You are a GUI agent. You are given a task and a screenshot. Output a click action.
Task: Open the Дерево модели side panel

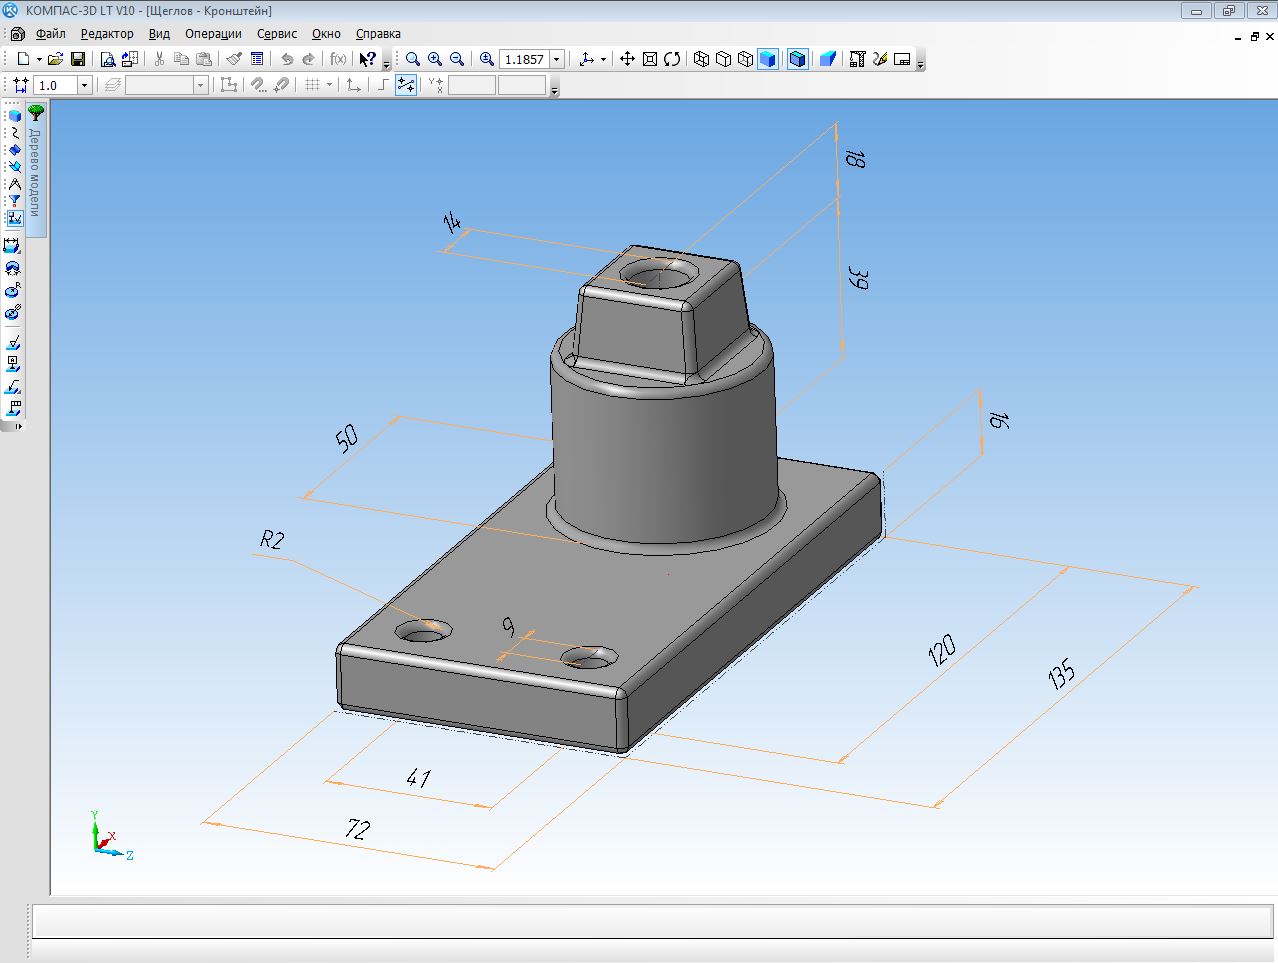coord(36,170)
